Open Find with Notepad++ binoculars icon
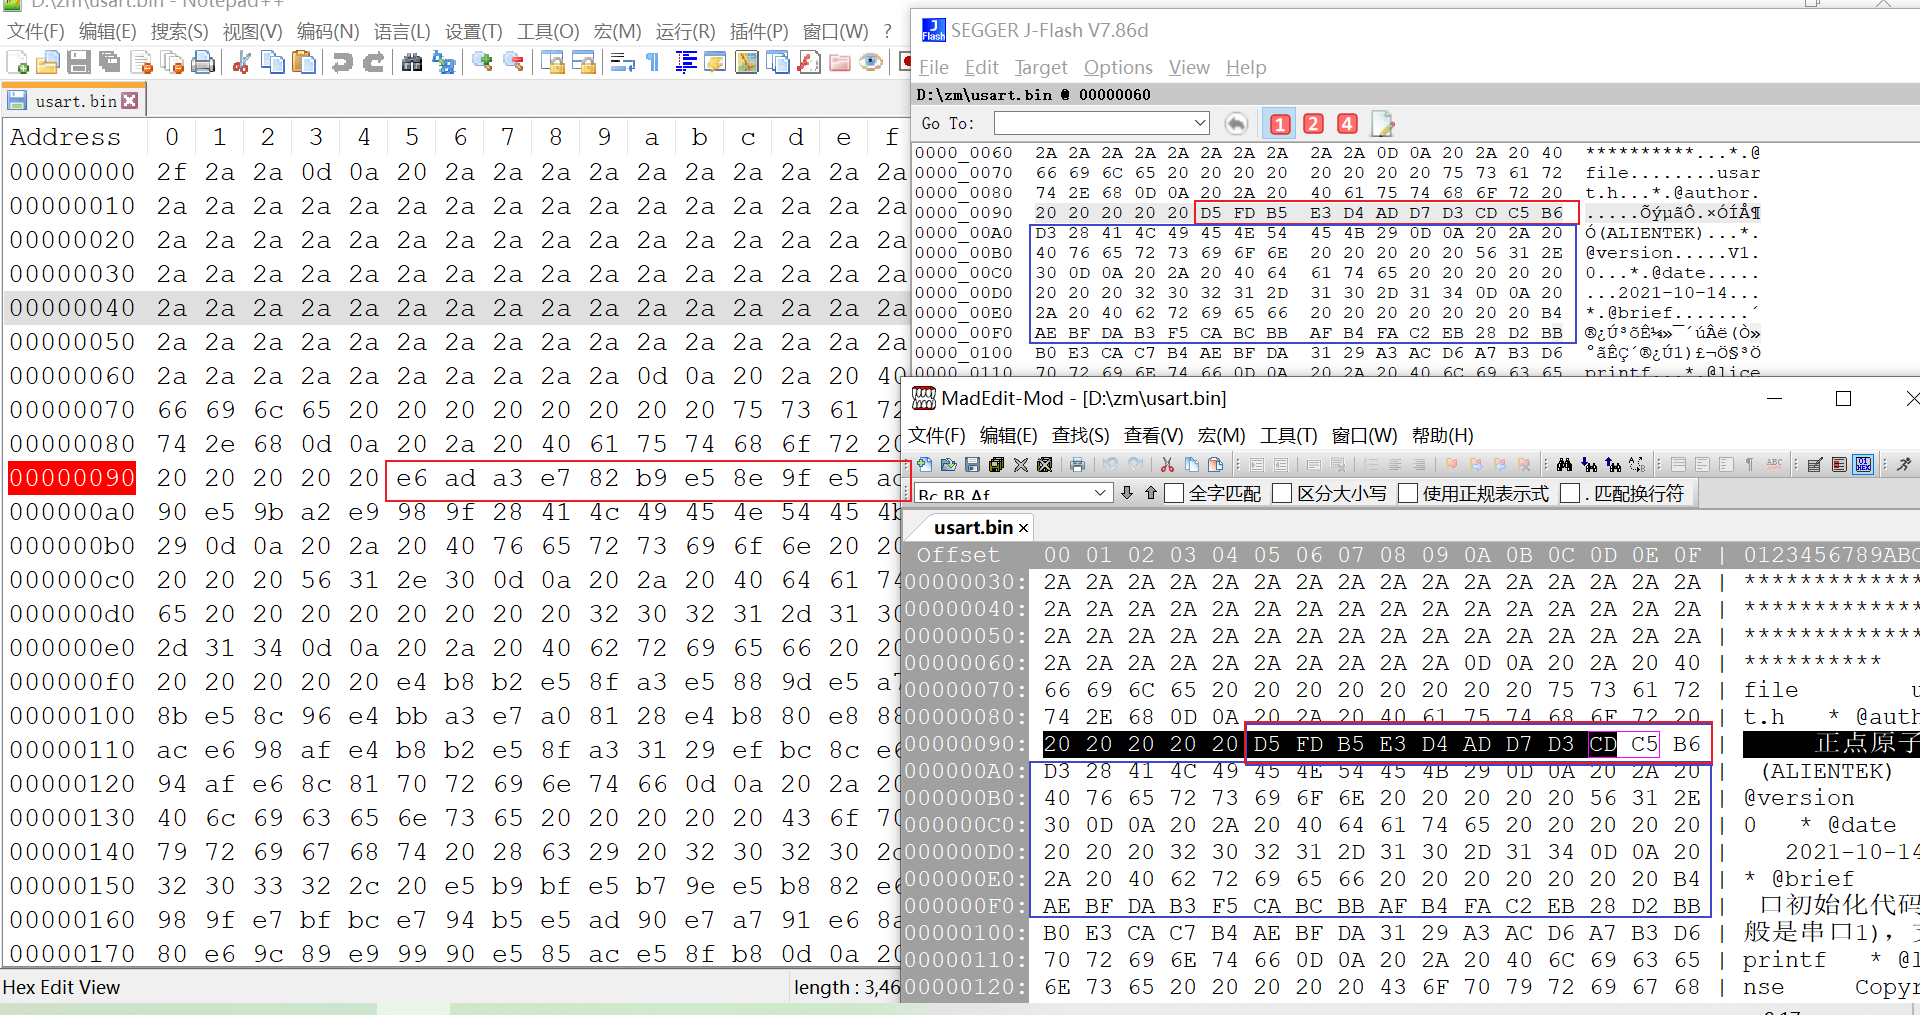The image size is (1920, 1015). 411,63
